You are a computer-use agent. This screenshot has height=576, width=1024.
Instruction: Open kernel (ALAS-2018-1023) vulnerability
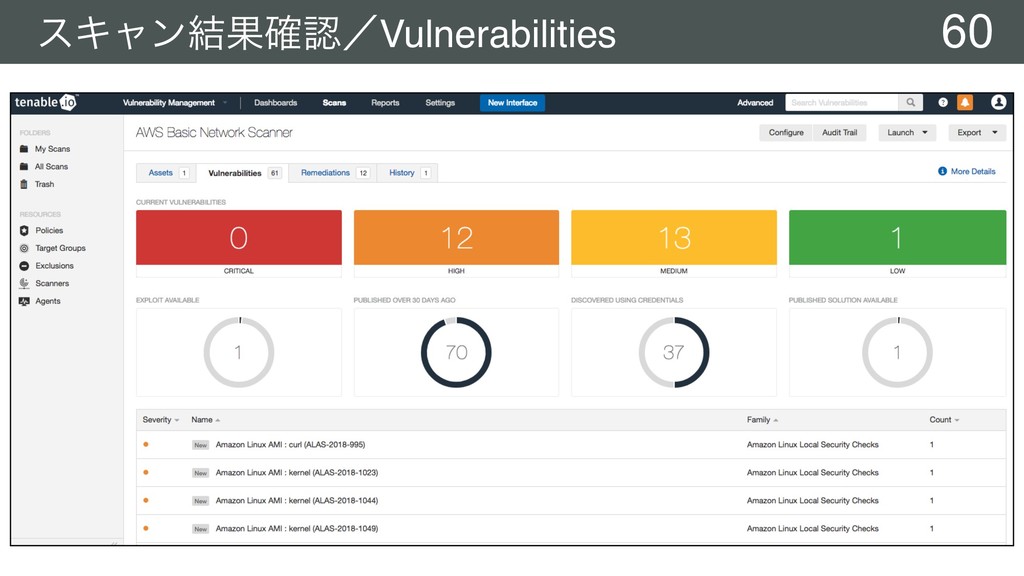click(297, 473)
